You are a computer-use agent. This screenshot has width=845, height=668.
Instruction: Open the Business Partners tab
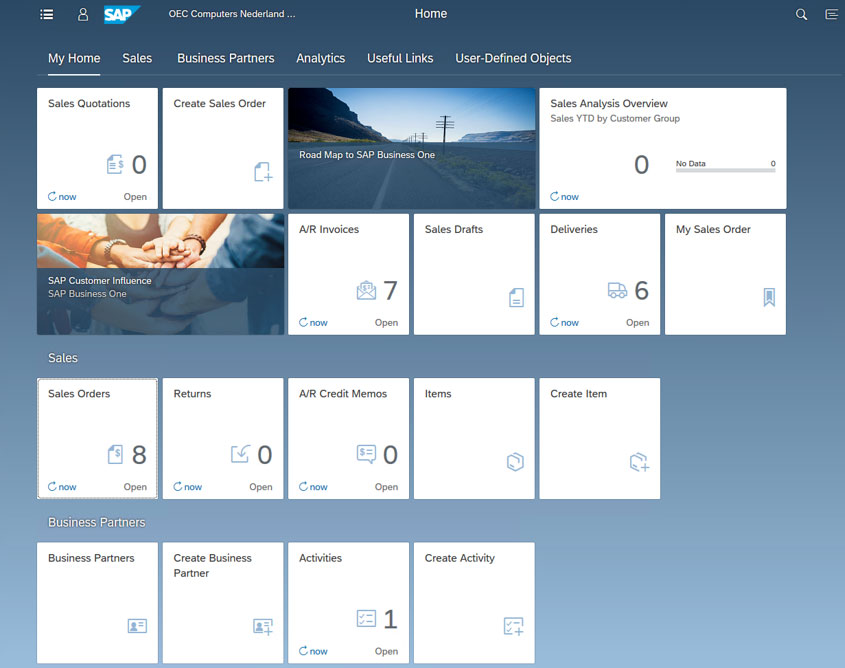(x=226, y=58)
